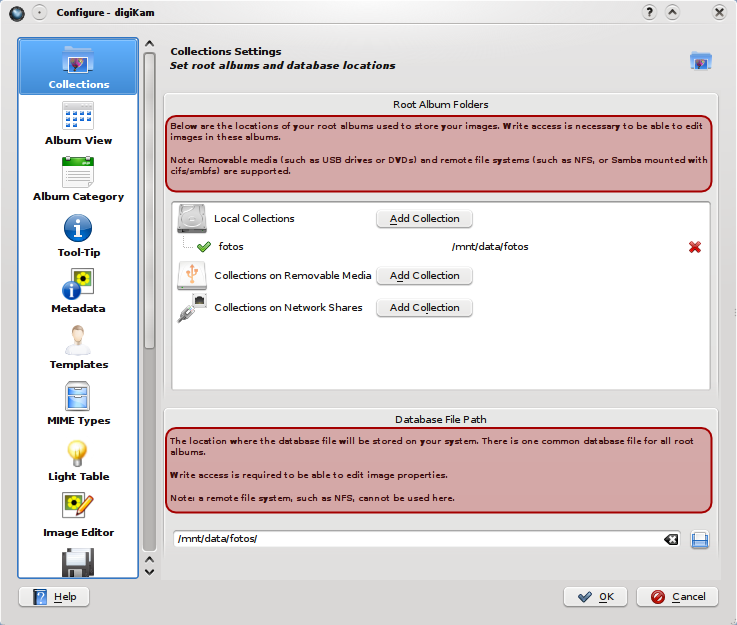Select MIME Types in the sidebar
737x625 pixels.
click(78, 404)
